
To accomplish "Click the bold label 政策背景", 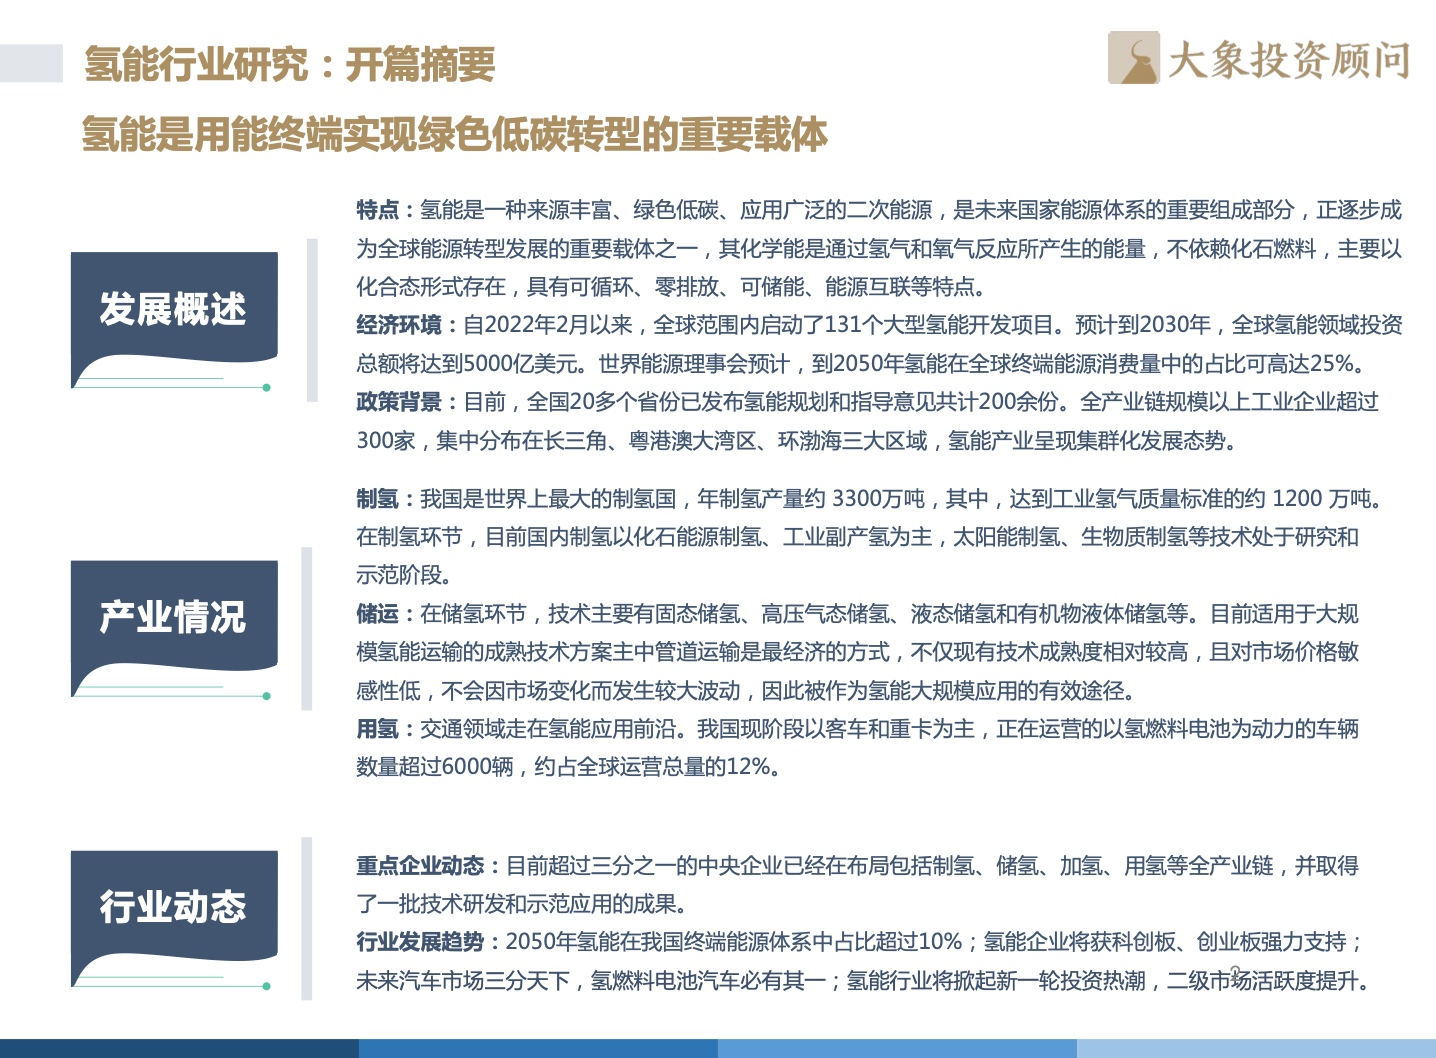I will coord(399,402).
